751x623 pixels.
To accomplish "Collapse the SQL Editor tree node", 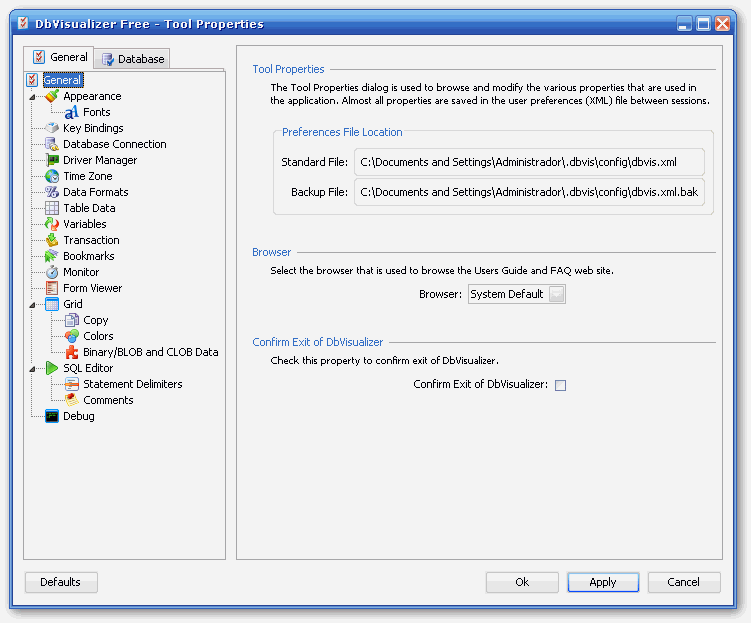I will click(32, 369).
